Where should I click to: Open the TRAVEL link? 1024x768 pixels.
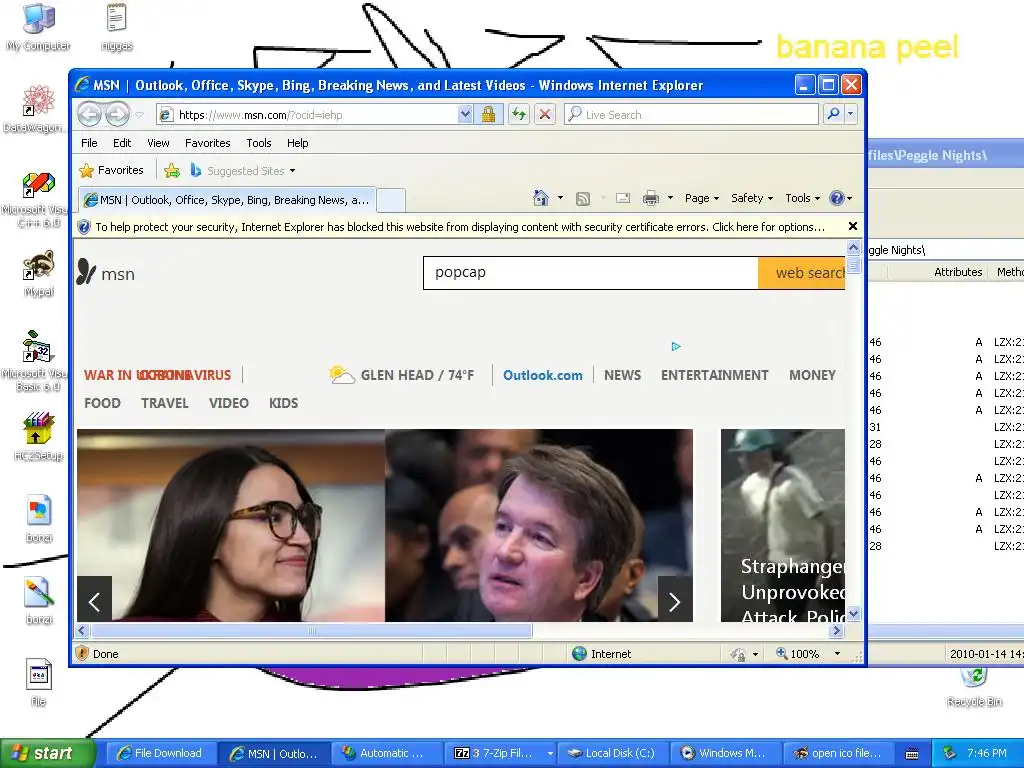coord(165,404)
